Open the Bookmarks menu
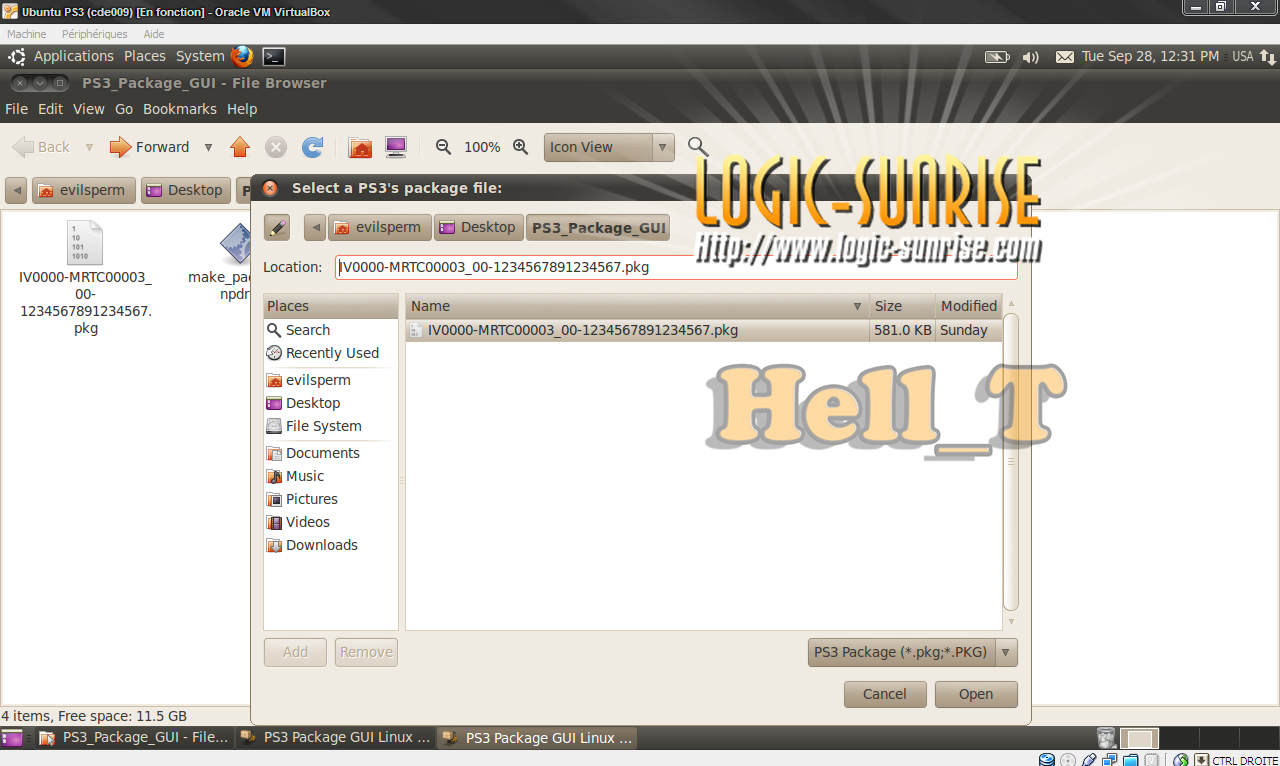 pyautogui.click(x=180, y=109)
